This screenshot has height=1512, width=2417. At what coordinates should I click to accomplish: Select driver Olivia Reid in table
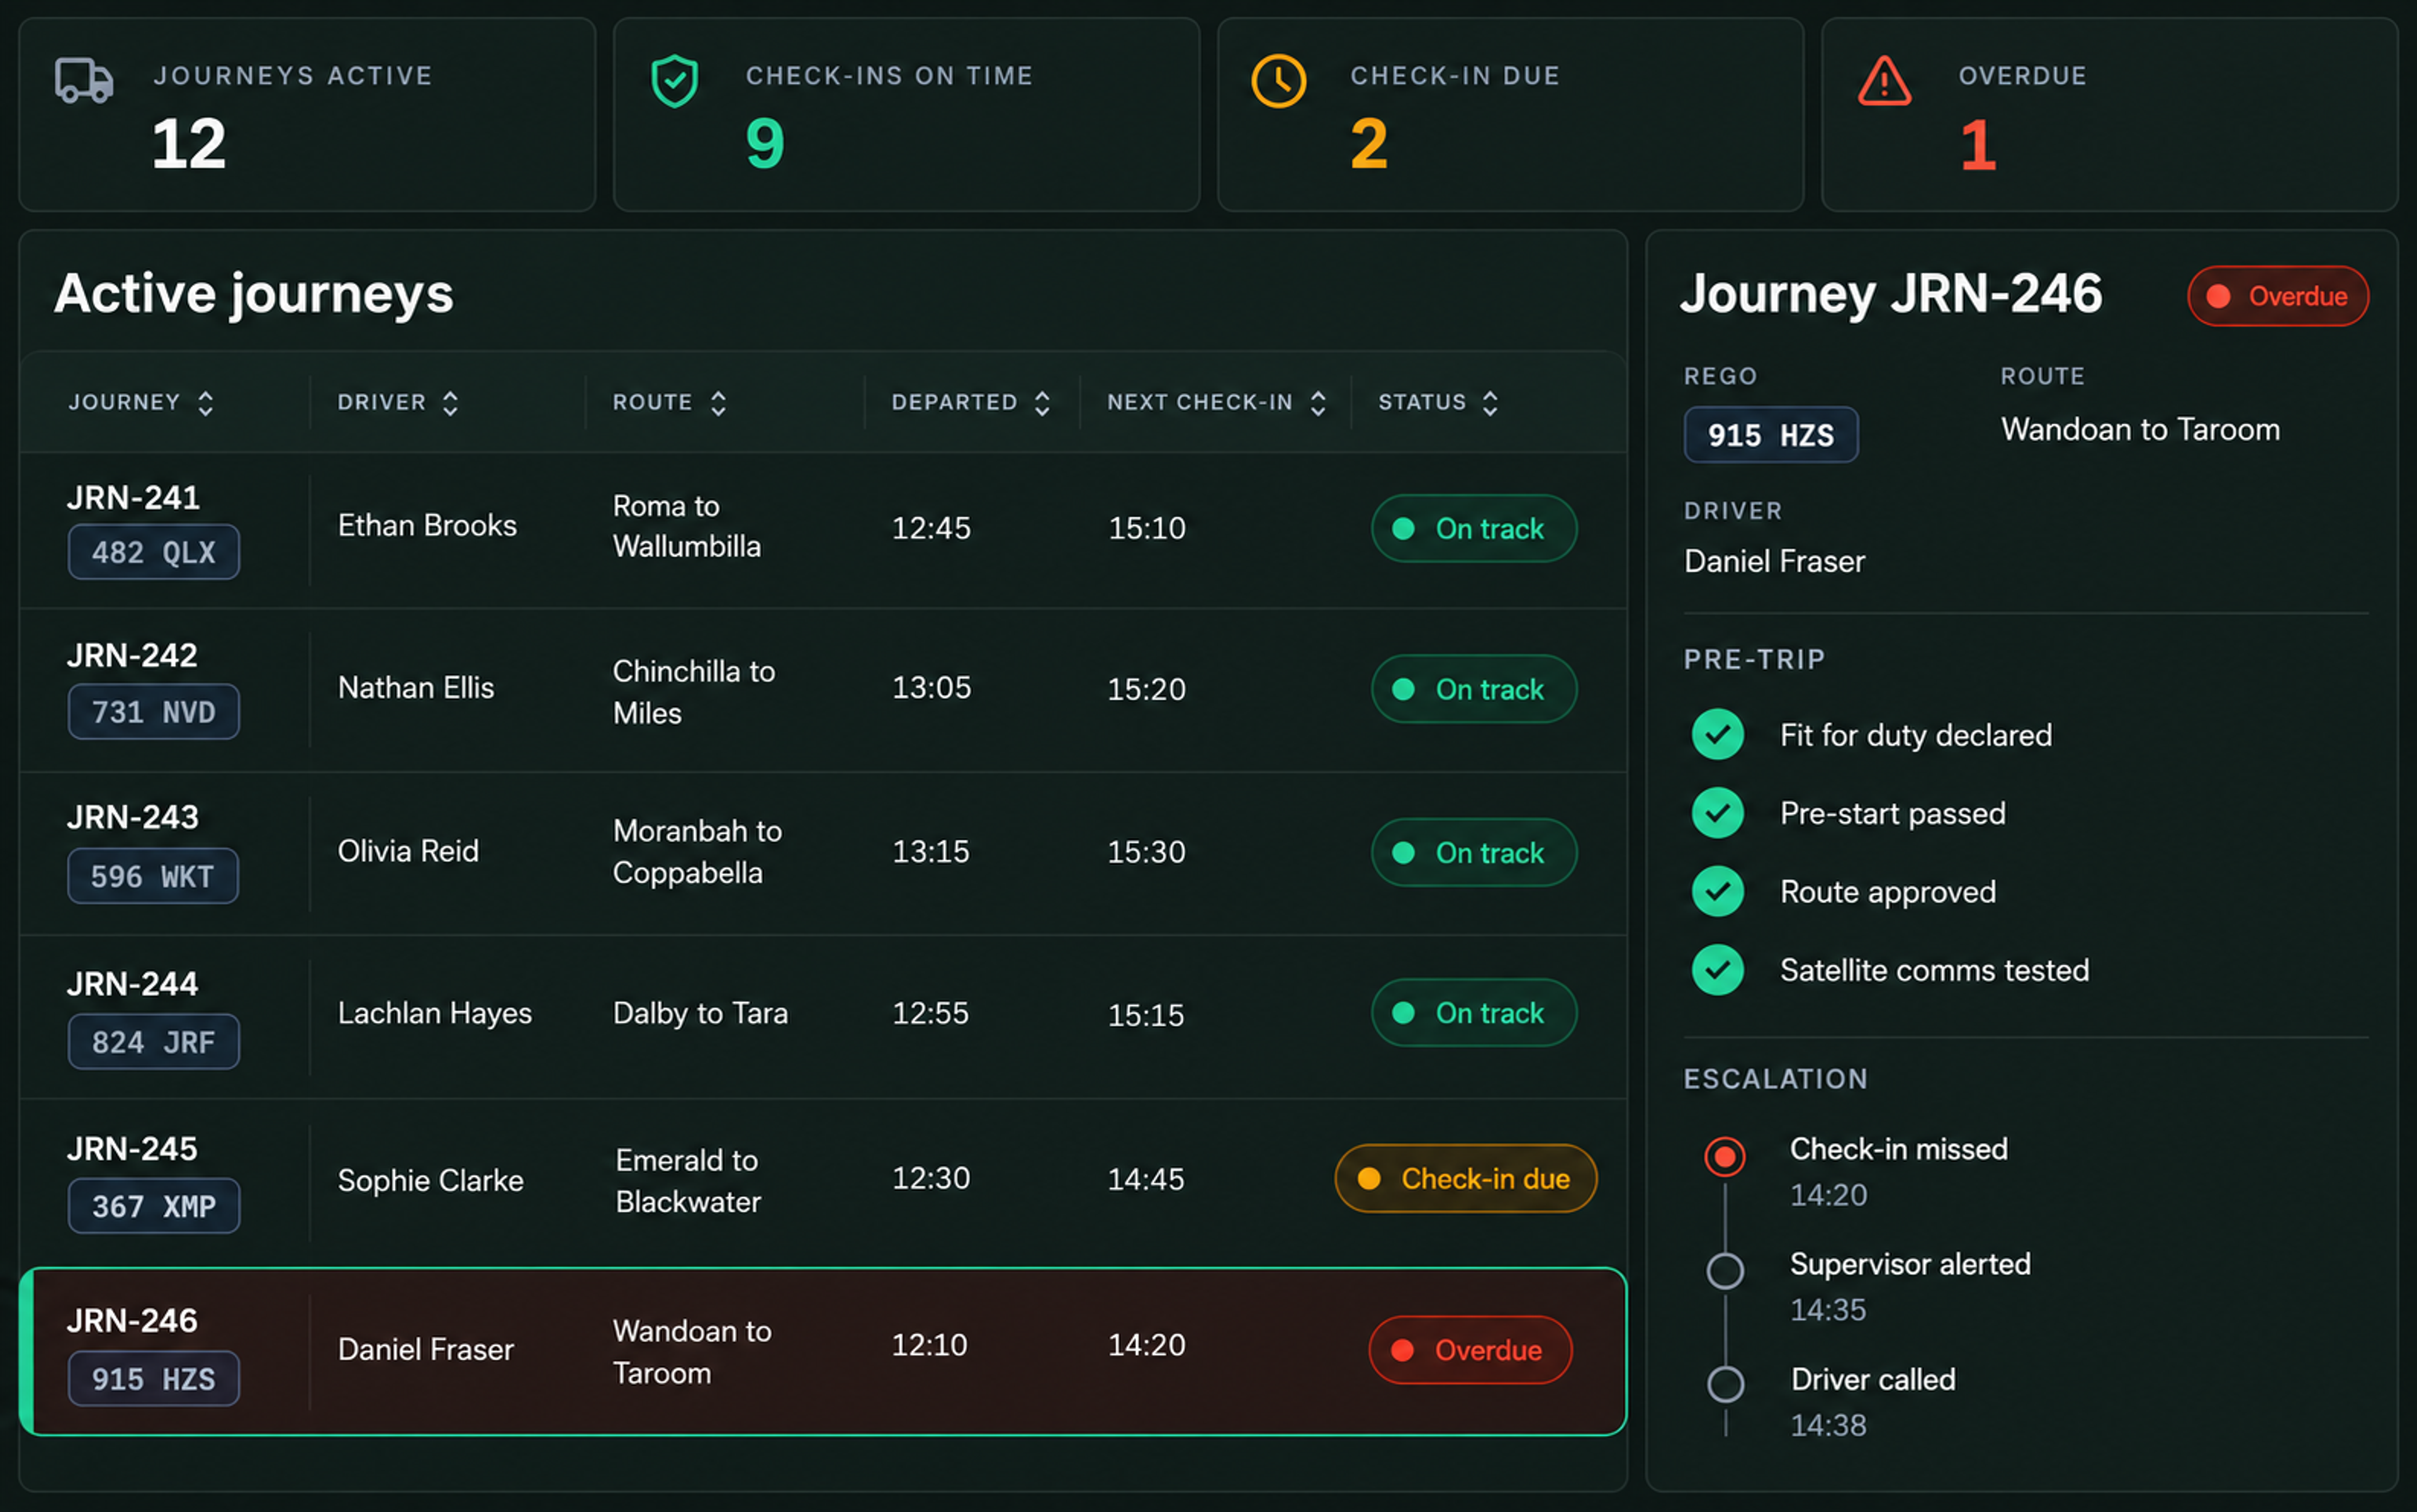tap(408, 851)
